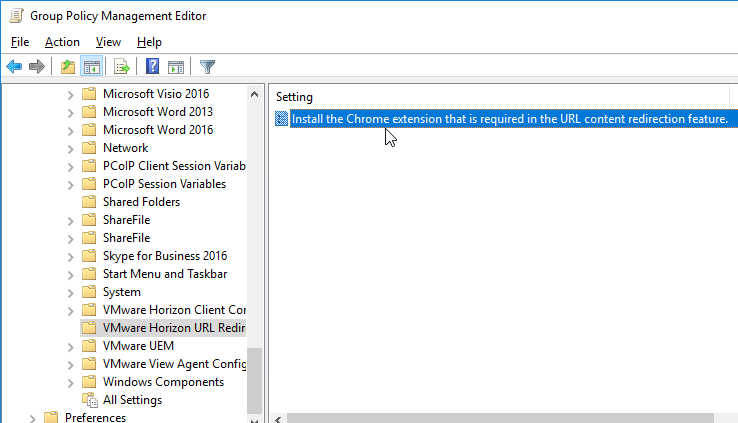Click the folder icon beside VMware UEM

[x=89, y=346]
